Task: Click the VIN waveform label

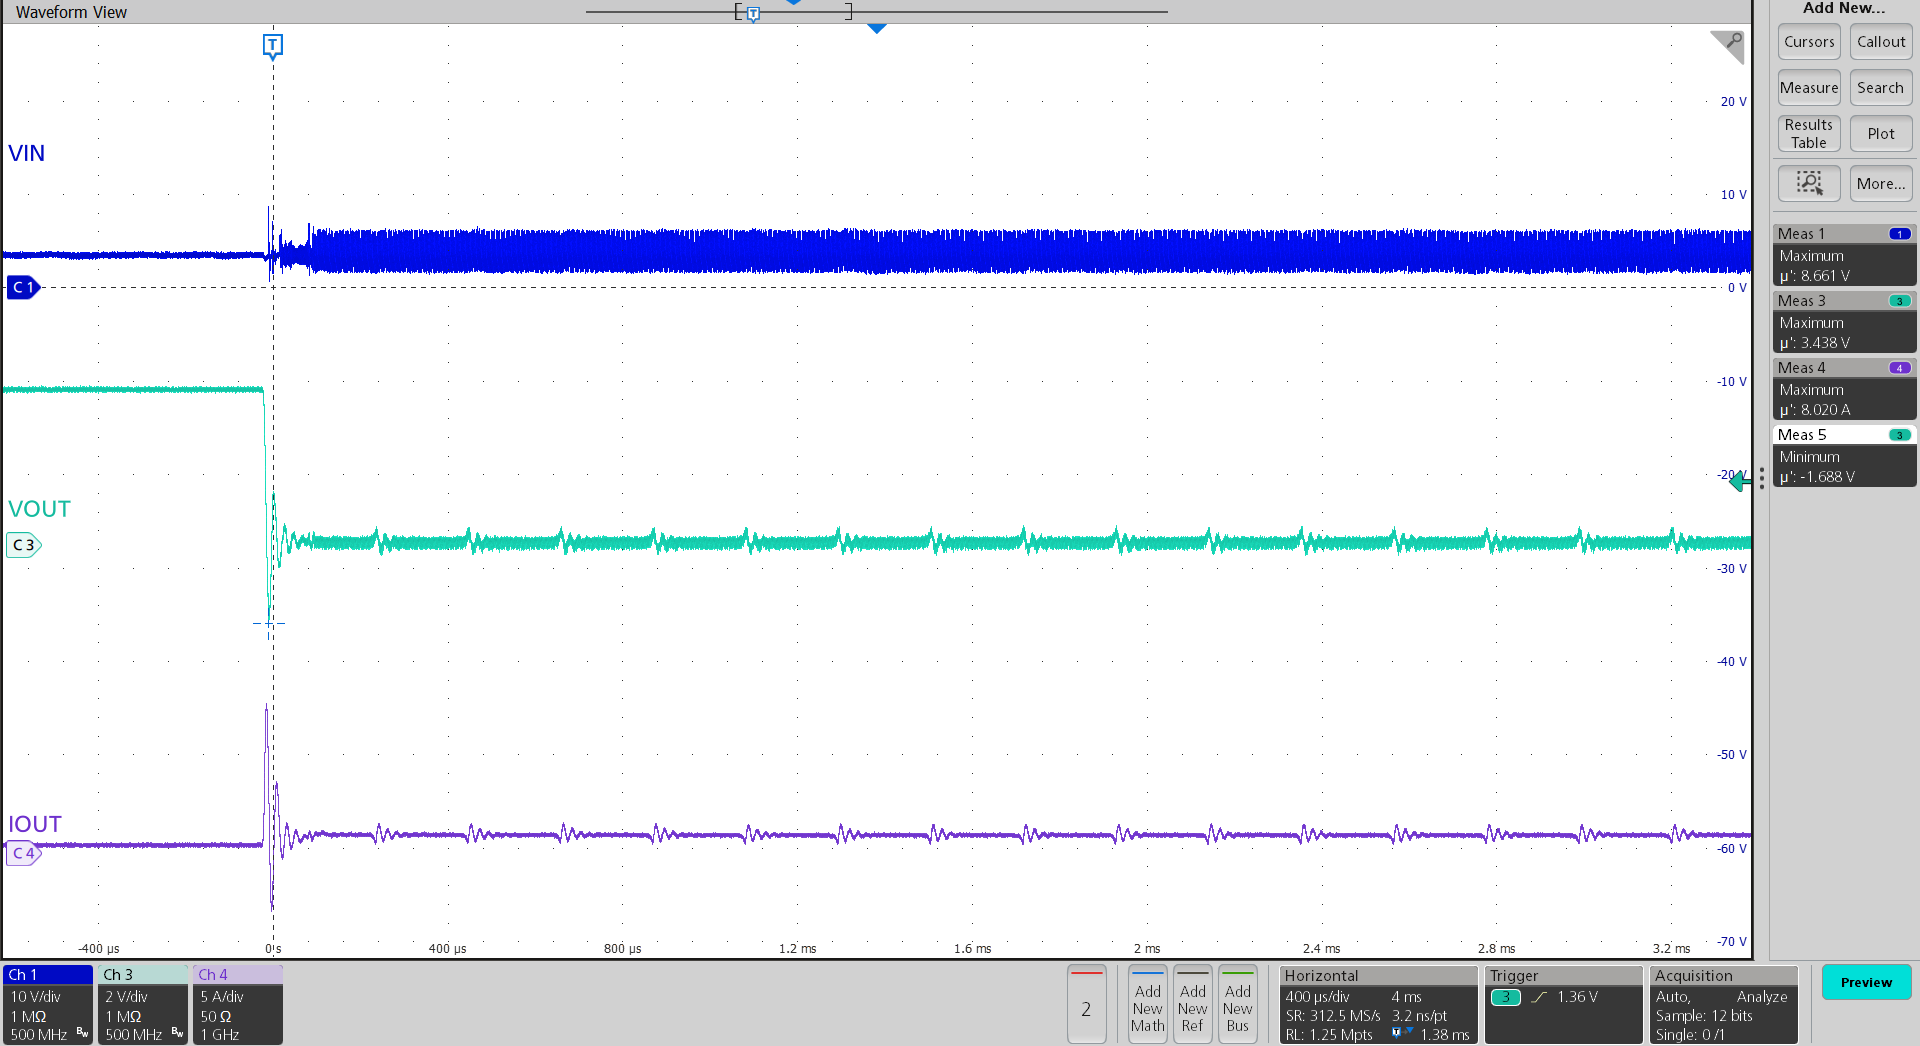Action: 27,153
